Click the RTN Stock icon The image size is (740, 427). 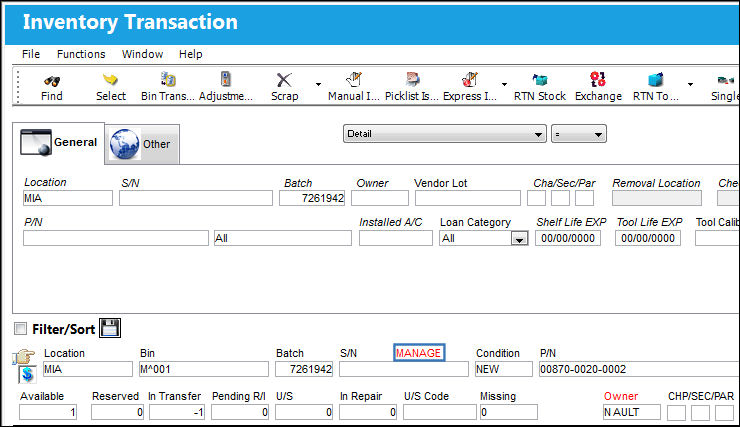point(539,80)
